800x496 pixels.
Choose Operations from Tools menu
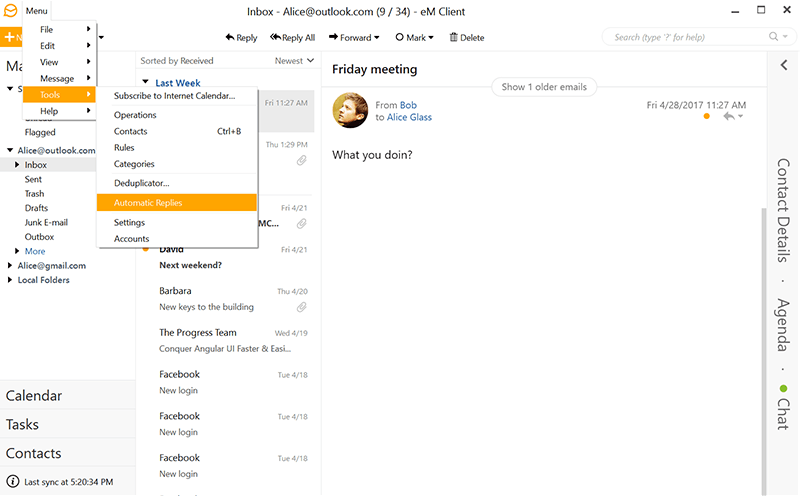click(x=177, y=115)
